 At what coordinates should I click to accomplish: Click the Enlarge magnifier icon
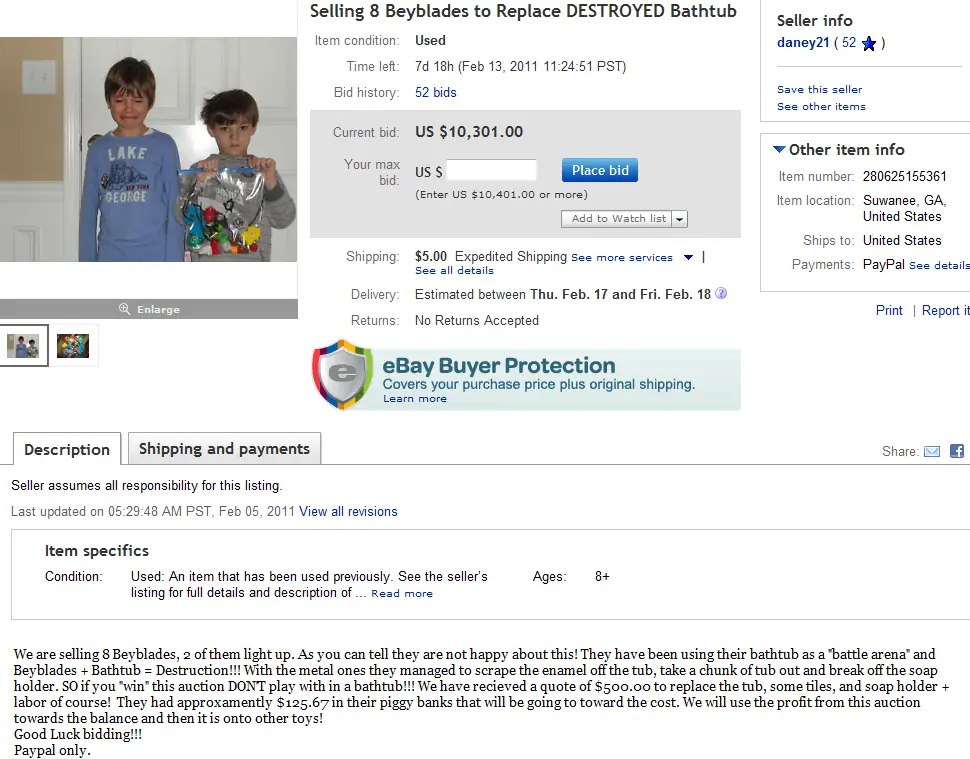(x=124, y=309)
